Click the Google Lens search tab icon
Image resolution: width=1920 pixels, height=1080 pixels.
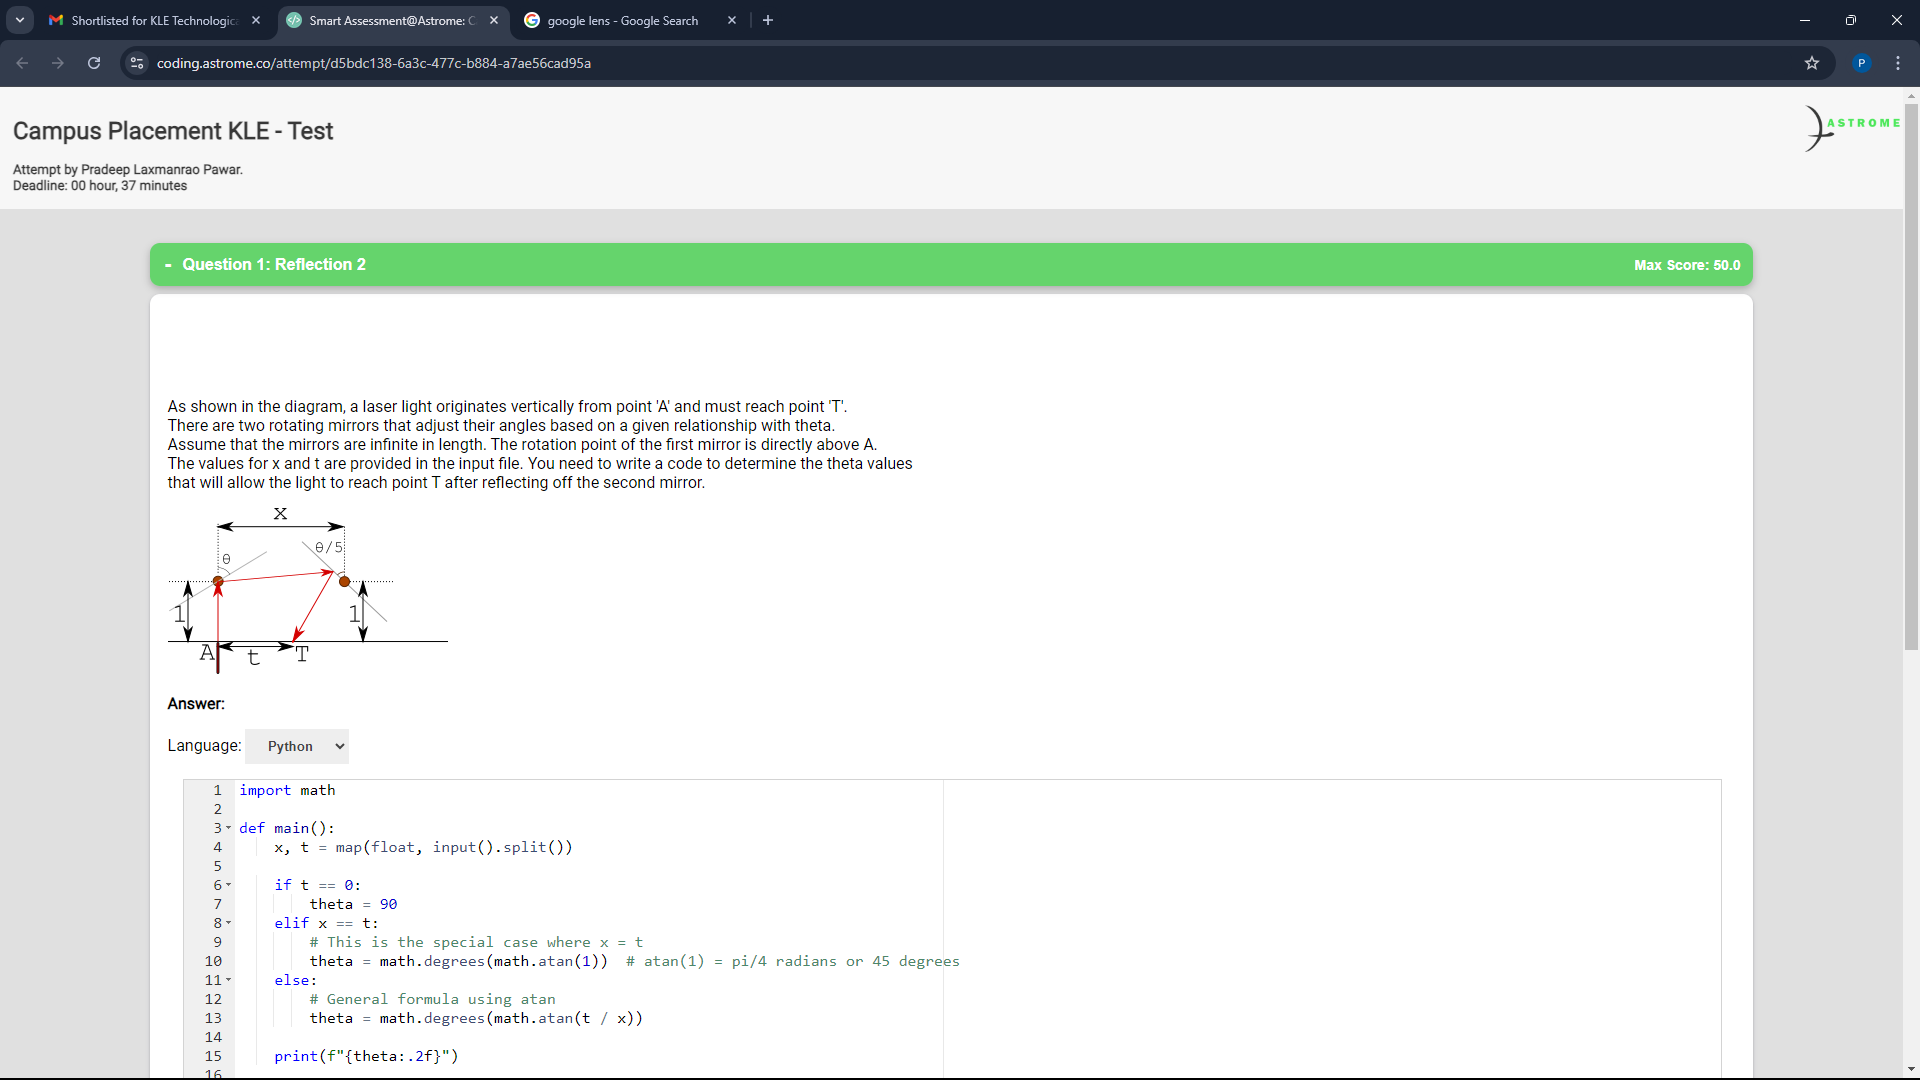(x=533, y=20)
